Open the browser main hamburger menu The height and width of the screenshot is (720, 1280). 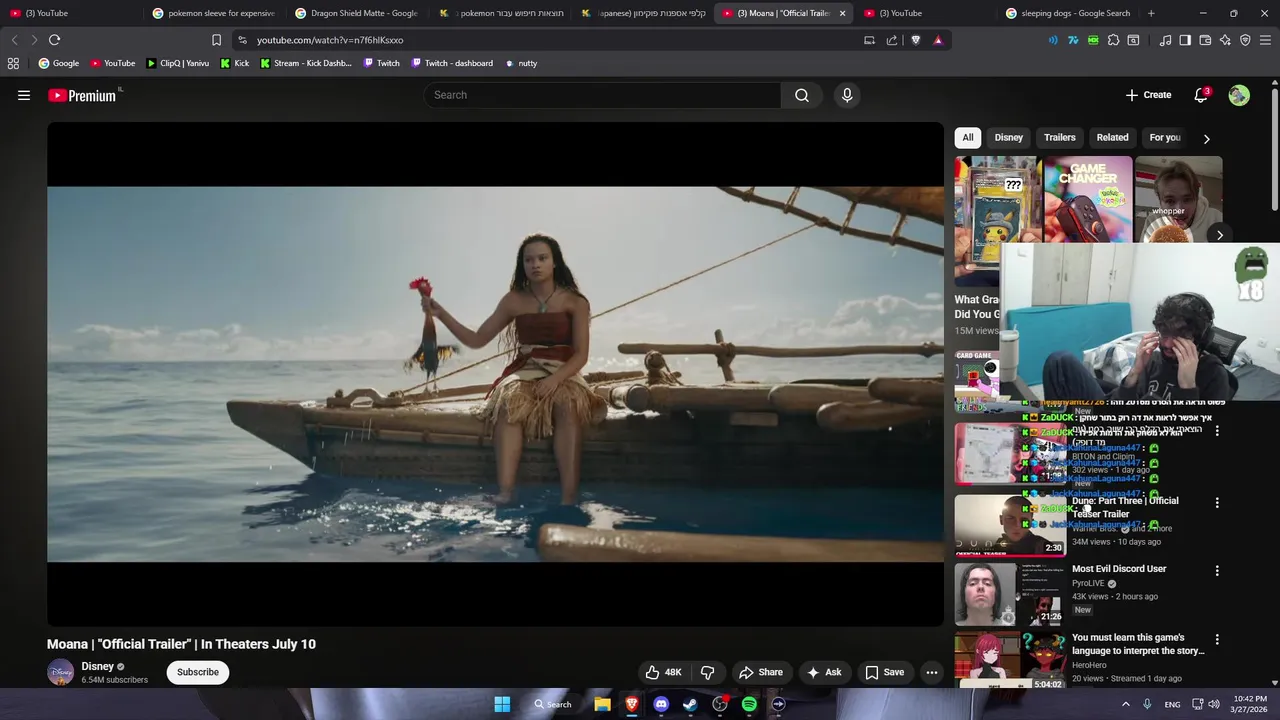pyautogui.click(x=1265, y=40)
